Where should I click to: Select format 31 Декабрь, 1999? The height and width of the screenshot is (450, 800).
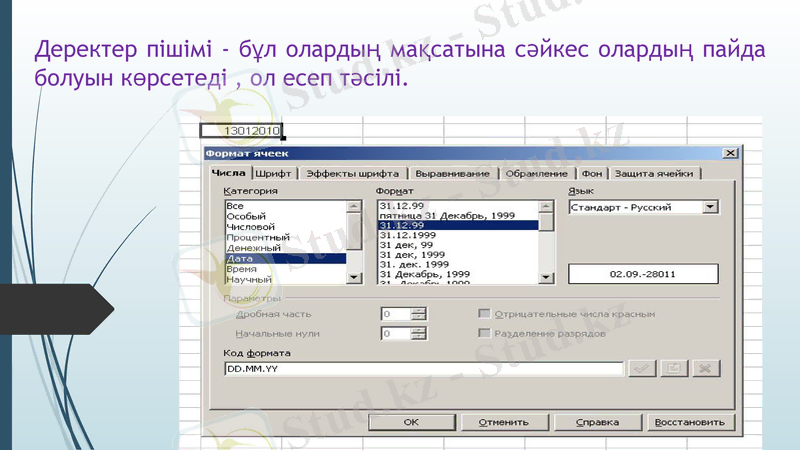pyautogui.click(x=458, y=274)
